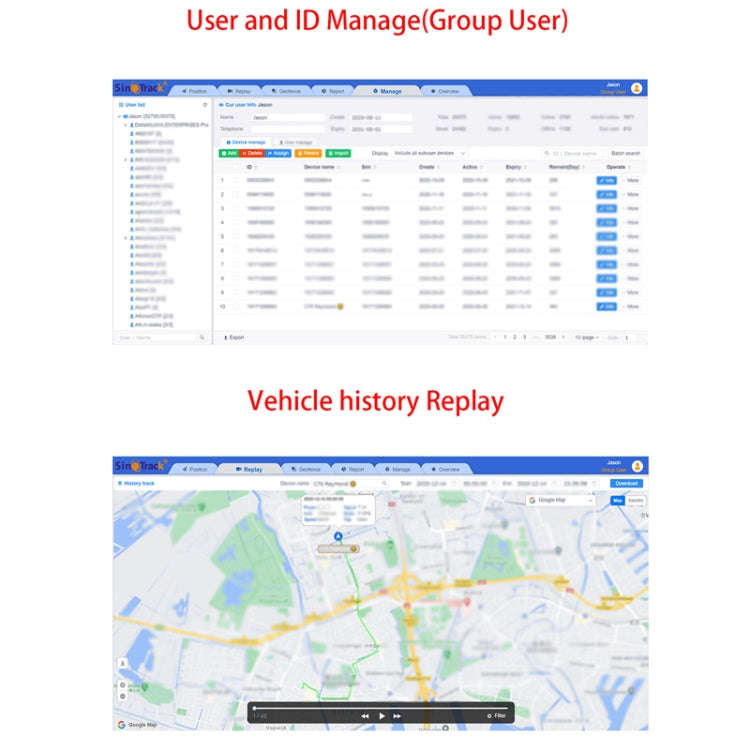Open the Filter settings in replay bar
Screen dimensions: 750x750
tap(496, 716)
